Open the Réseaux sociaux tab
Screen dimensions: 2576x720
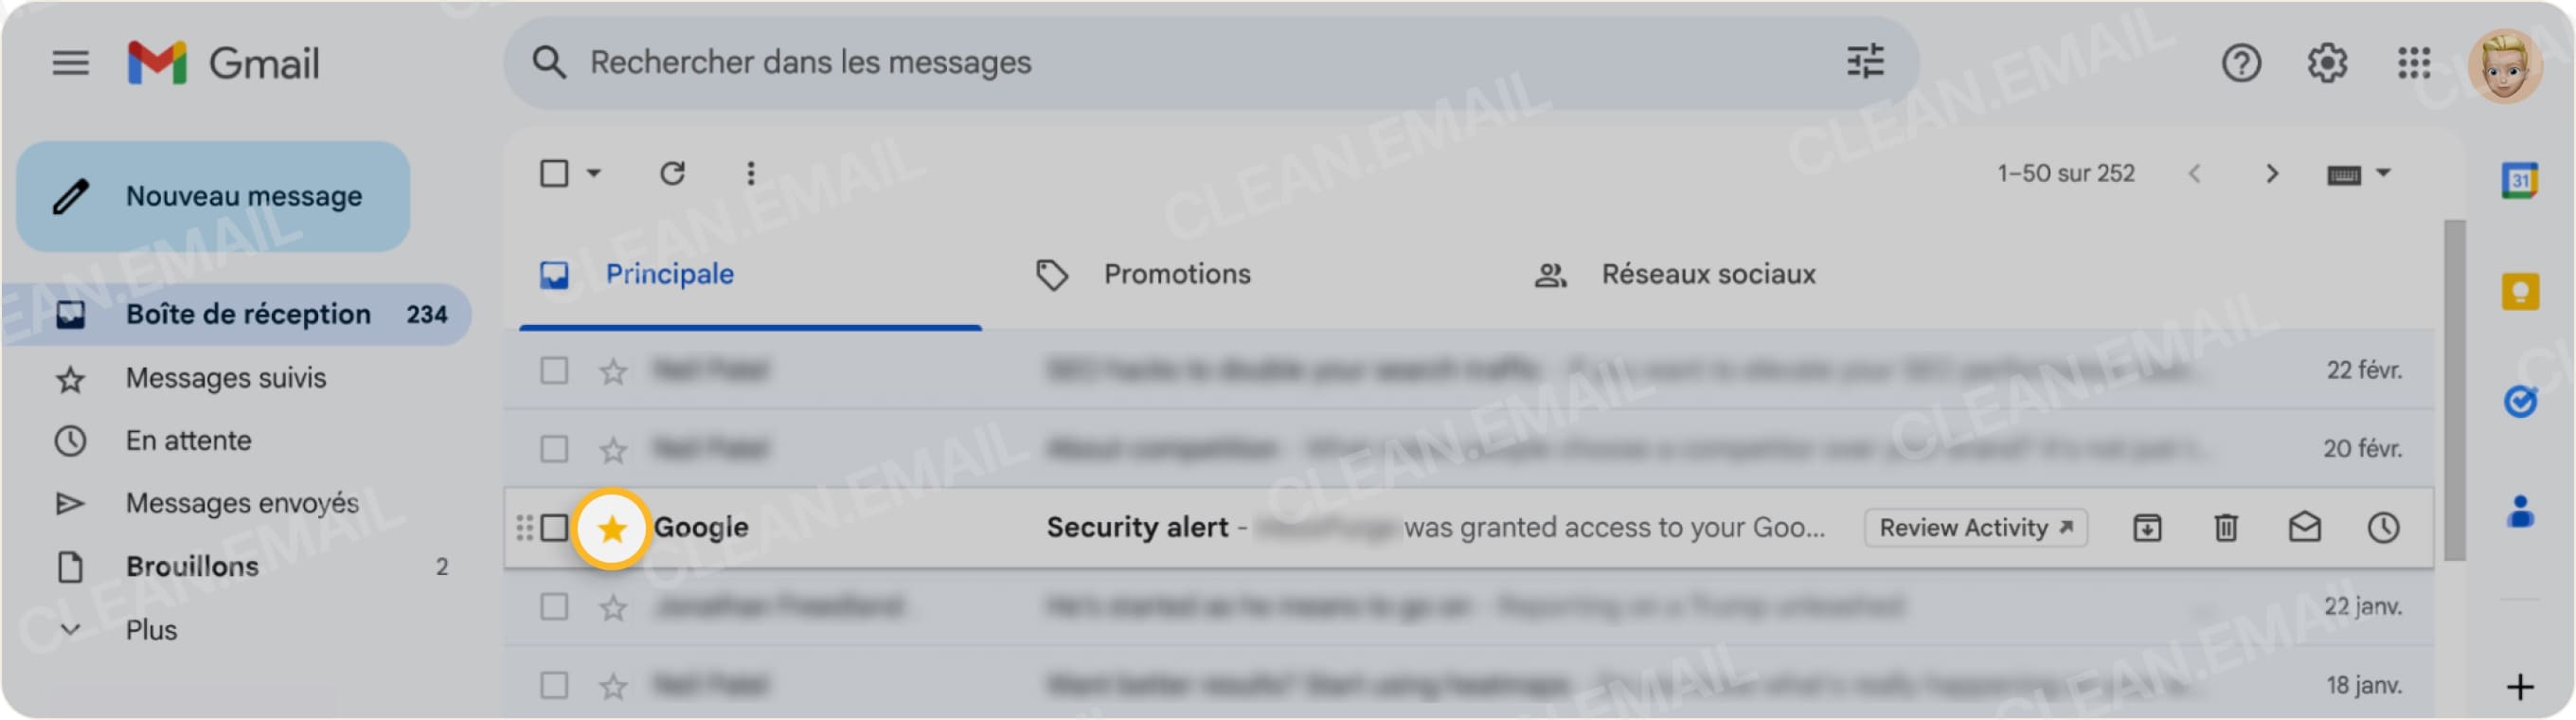pos(1712,274)
